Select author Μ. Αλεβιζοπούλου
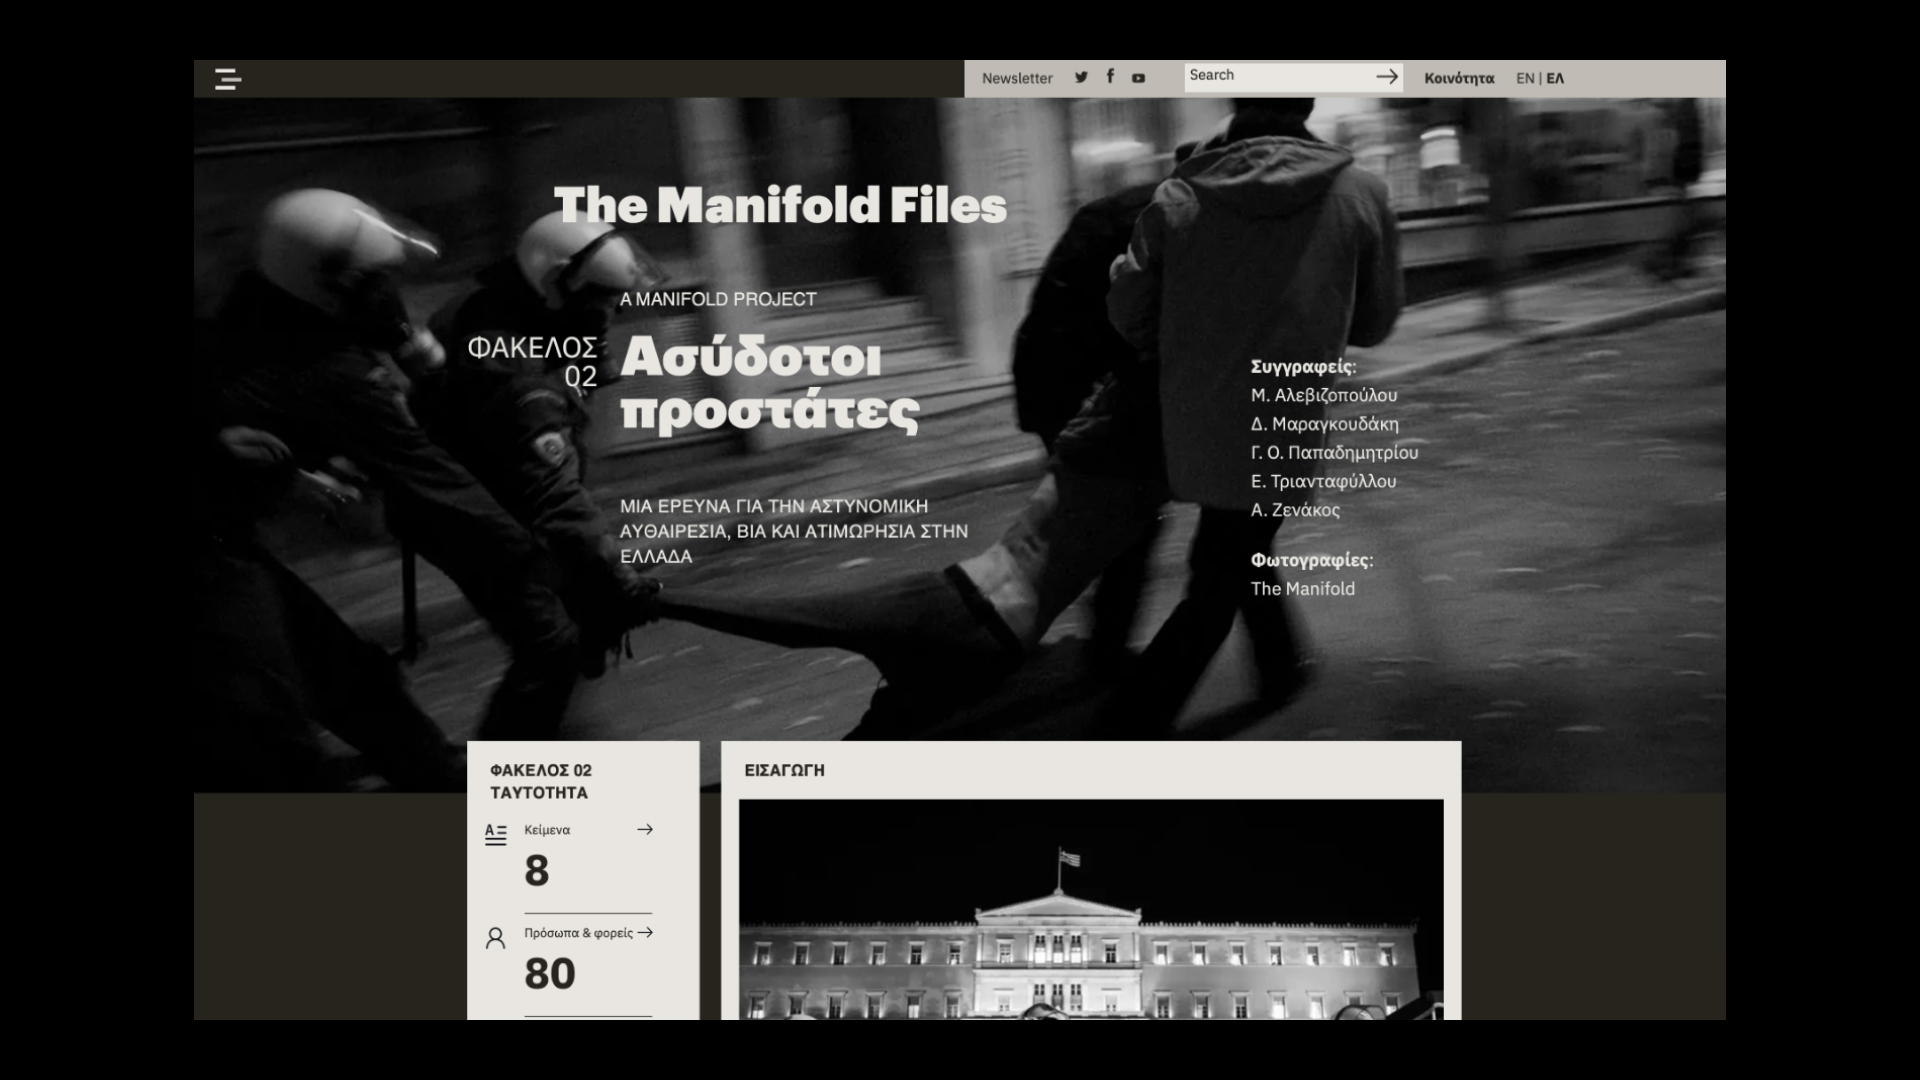1920x1080 pixels. 1324,395
